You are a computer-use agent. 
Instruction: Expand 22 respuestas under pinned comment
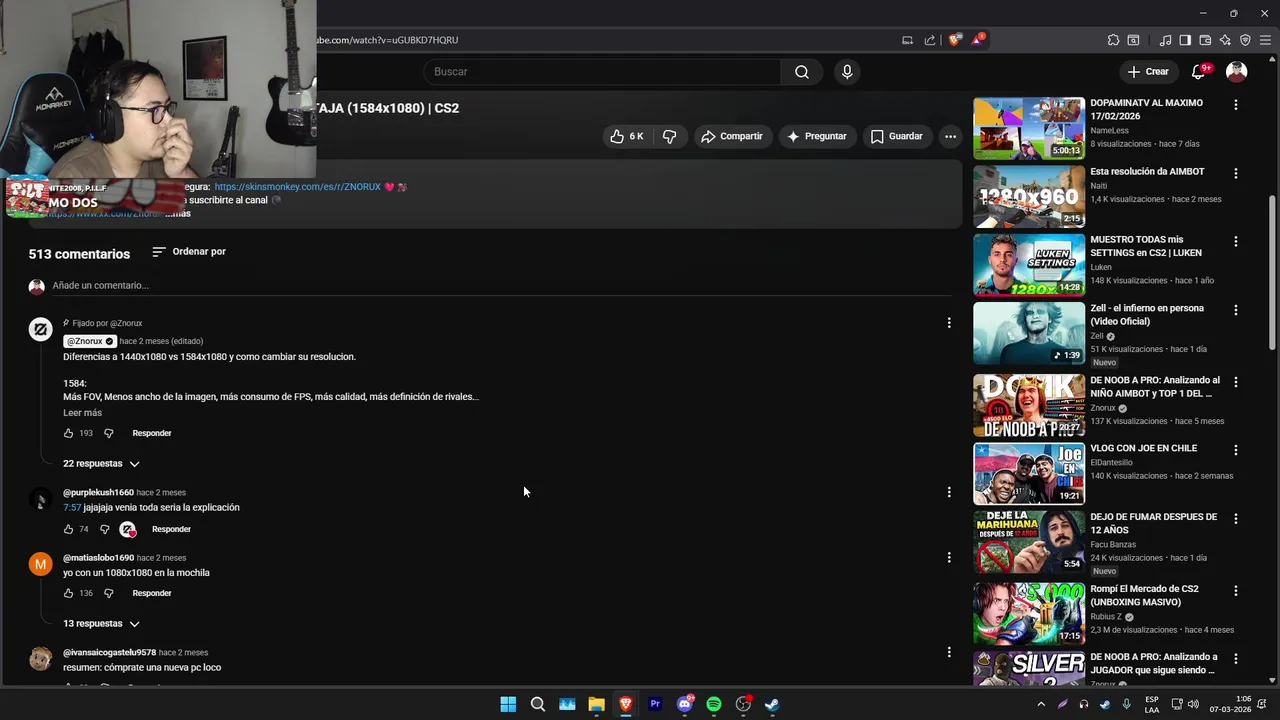[101, 464]
